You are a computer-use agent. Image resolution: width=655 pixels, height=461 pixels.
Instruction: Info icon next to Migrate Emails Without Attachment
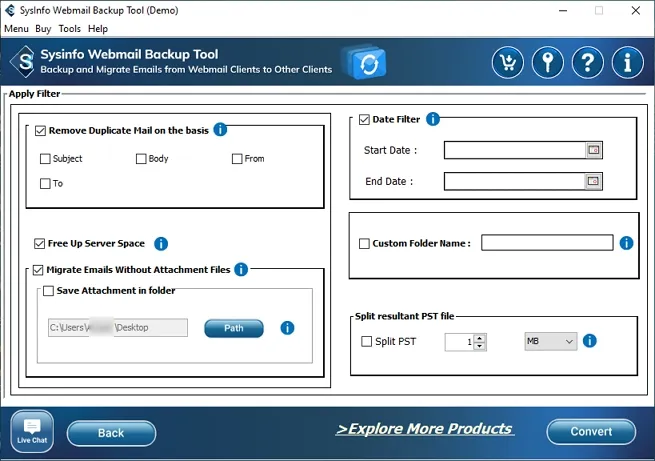[241, 269]
